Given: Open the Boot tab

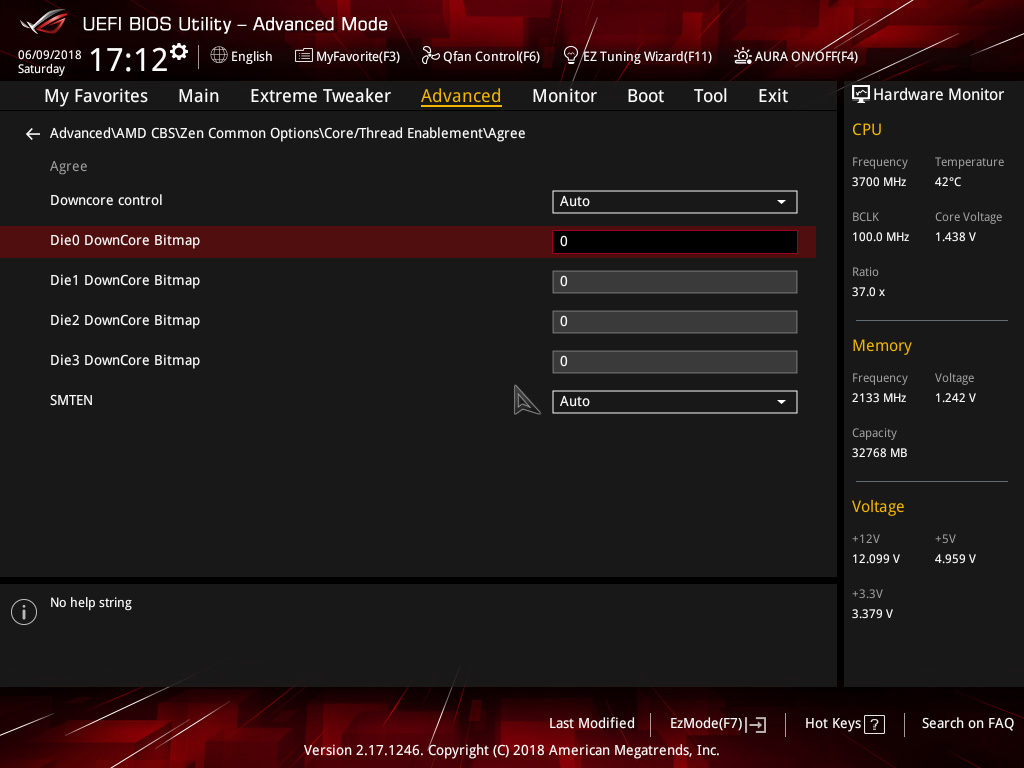Looking at the screenshot, I should pos(645,96).
